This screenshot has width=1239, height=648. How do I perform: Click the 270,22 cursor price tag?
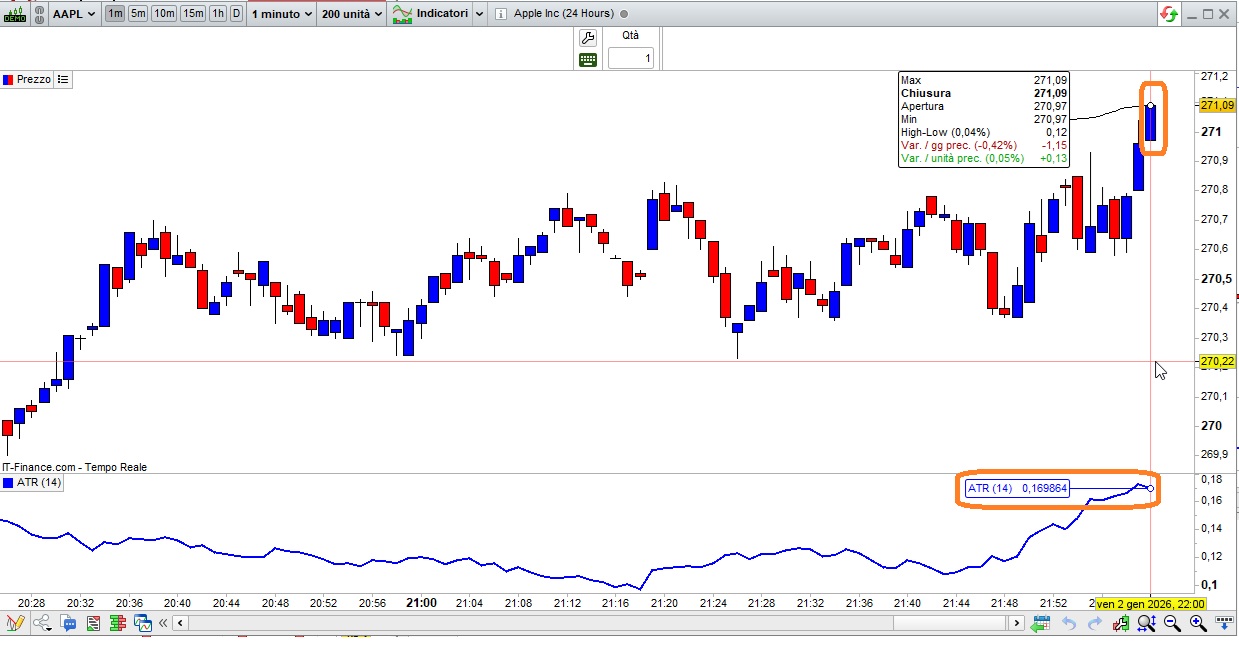point(1217,361)
